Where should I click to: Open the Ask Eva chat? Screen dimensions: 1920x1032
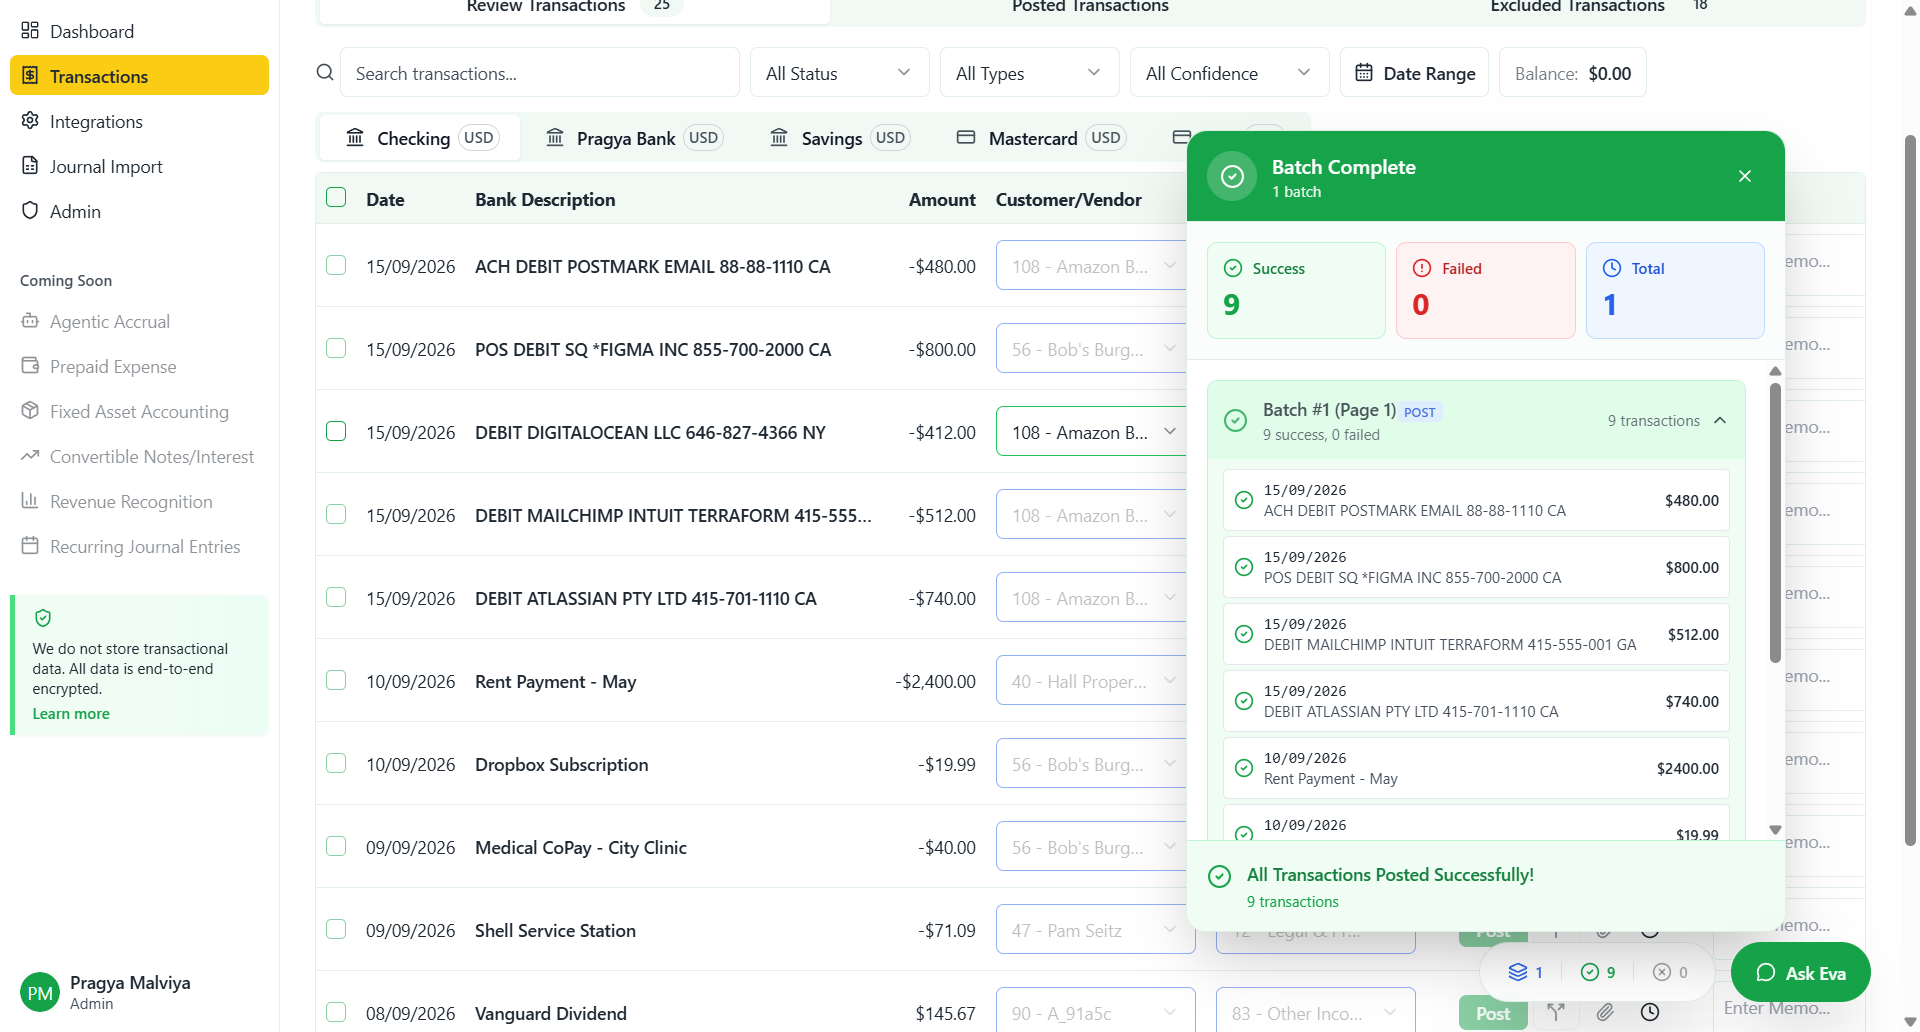tap(1800, 973)
